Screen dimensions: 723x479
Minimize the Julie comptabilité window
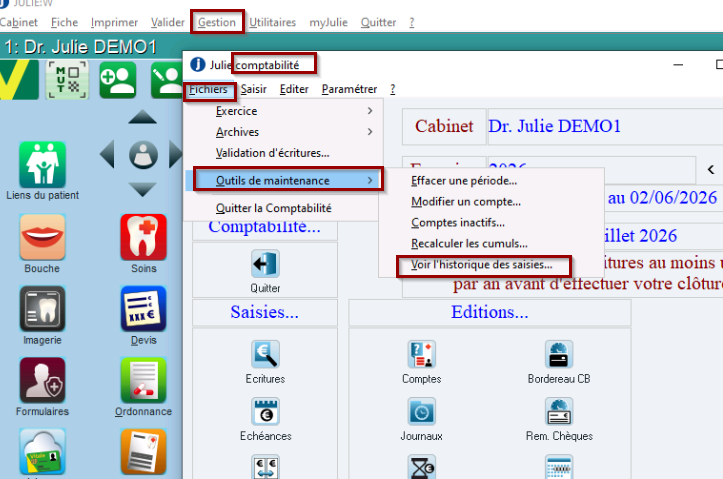678,65
